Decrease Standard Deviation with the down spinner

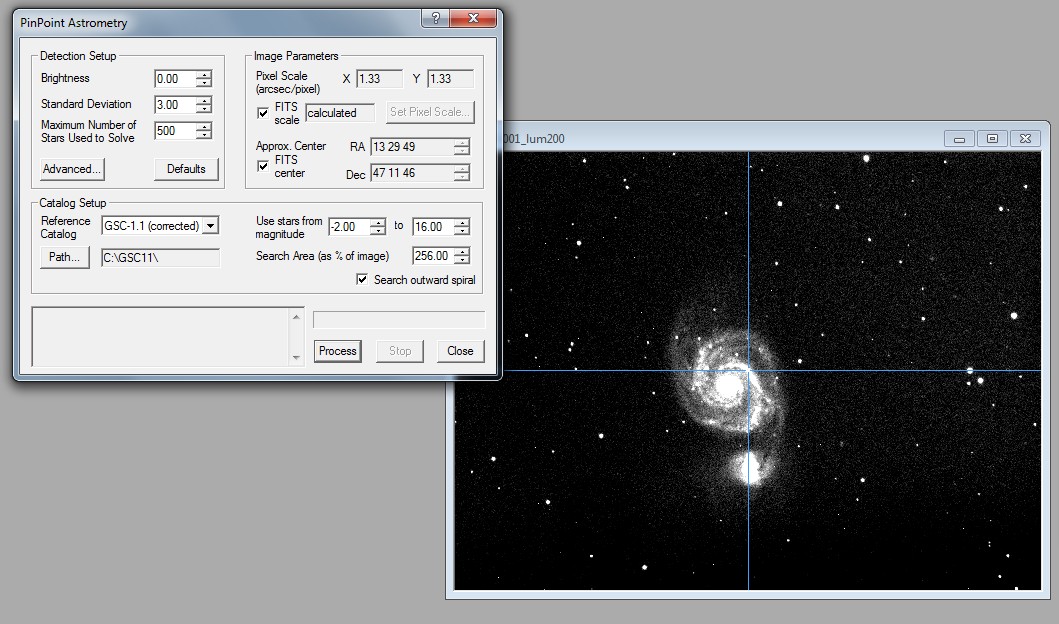(x=204, y=109)
